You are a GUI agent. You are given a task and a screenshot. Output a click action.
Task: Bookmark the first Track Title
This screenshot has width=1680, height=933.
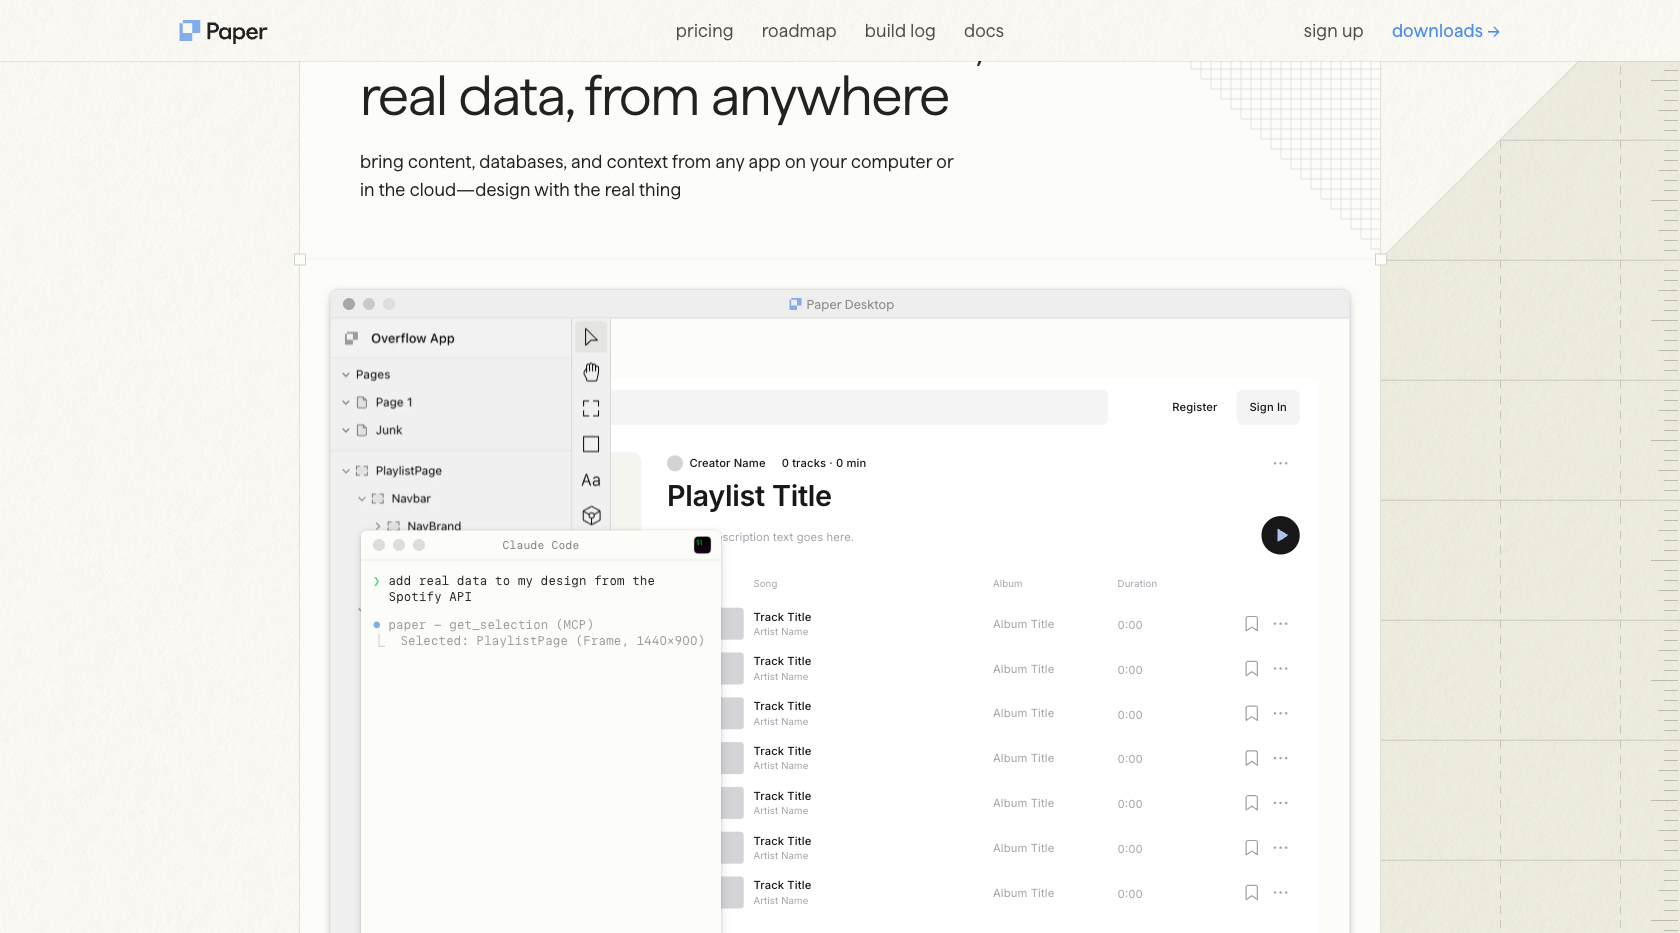(1251, 623)
